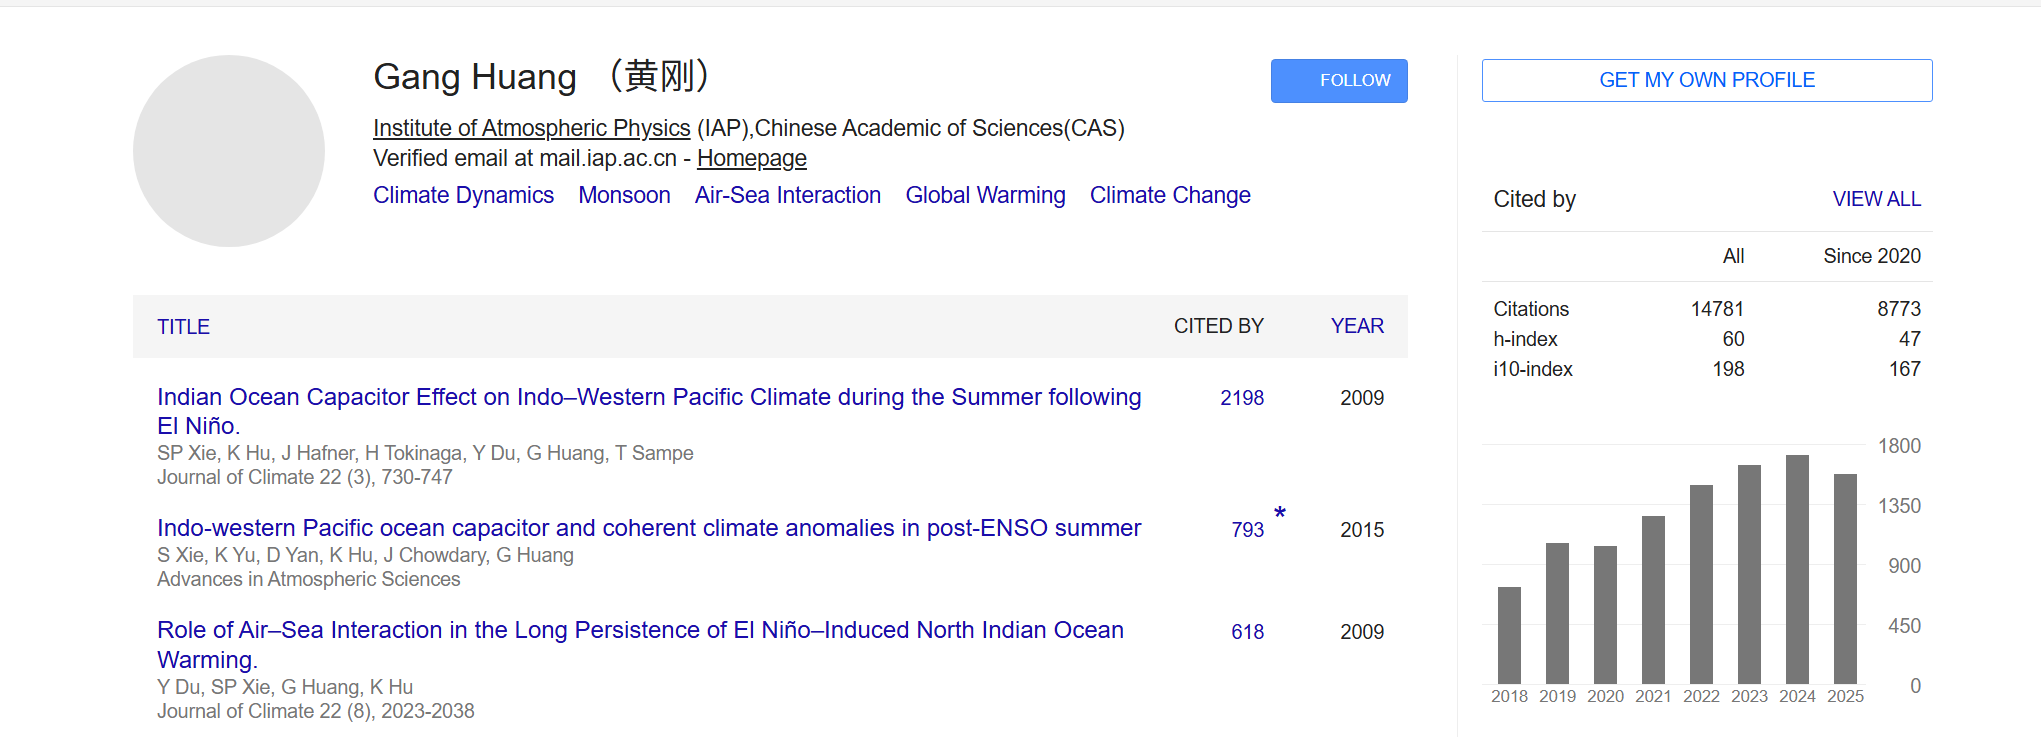Sort publications by YEAR column header
This screenshot has height=737, width=2041.
click(1357, 326)
